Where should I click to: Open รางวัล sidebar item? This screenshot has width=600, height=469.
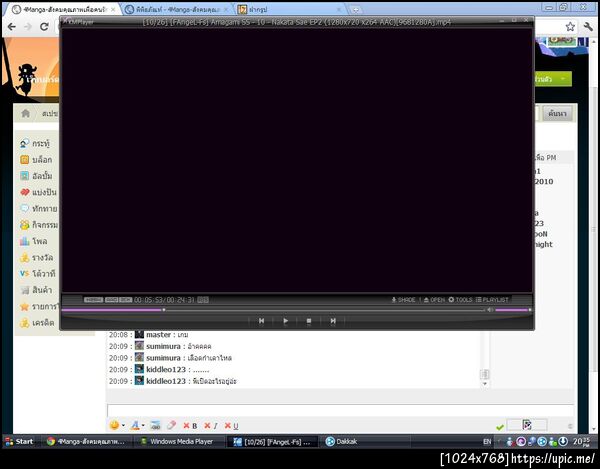tap(36, 257)
